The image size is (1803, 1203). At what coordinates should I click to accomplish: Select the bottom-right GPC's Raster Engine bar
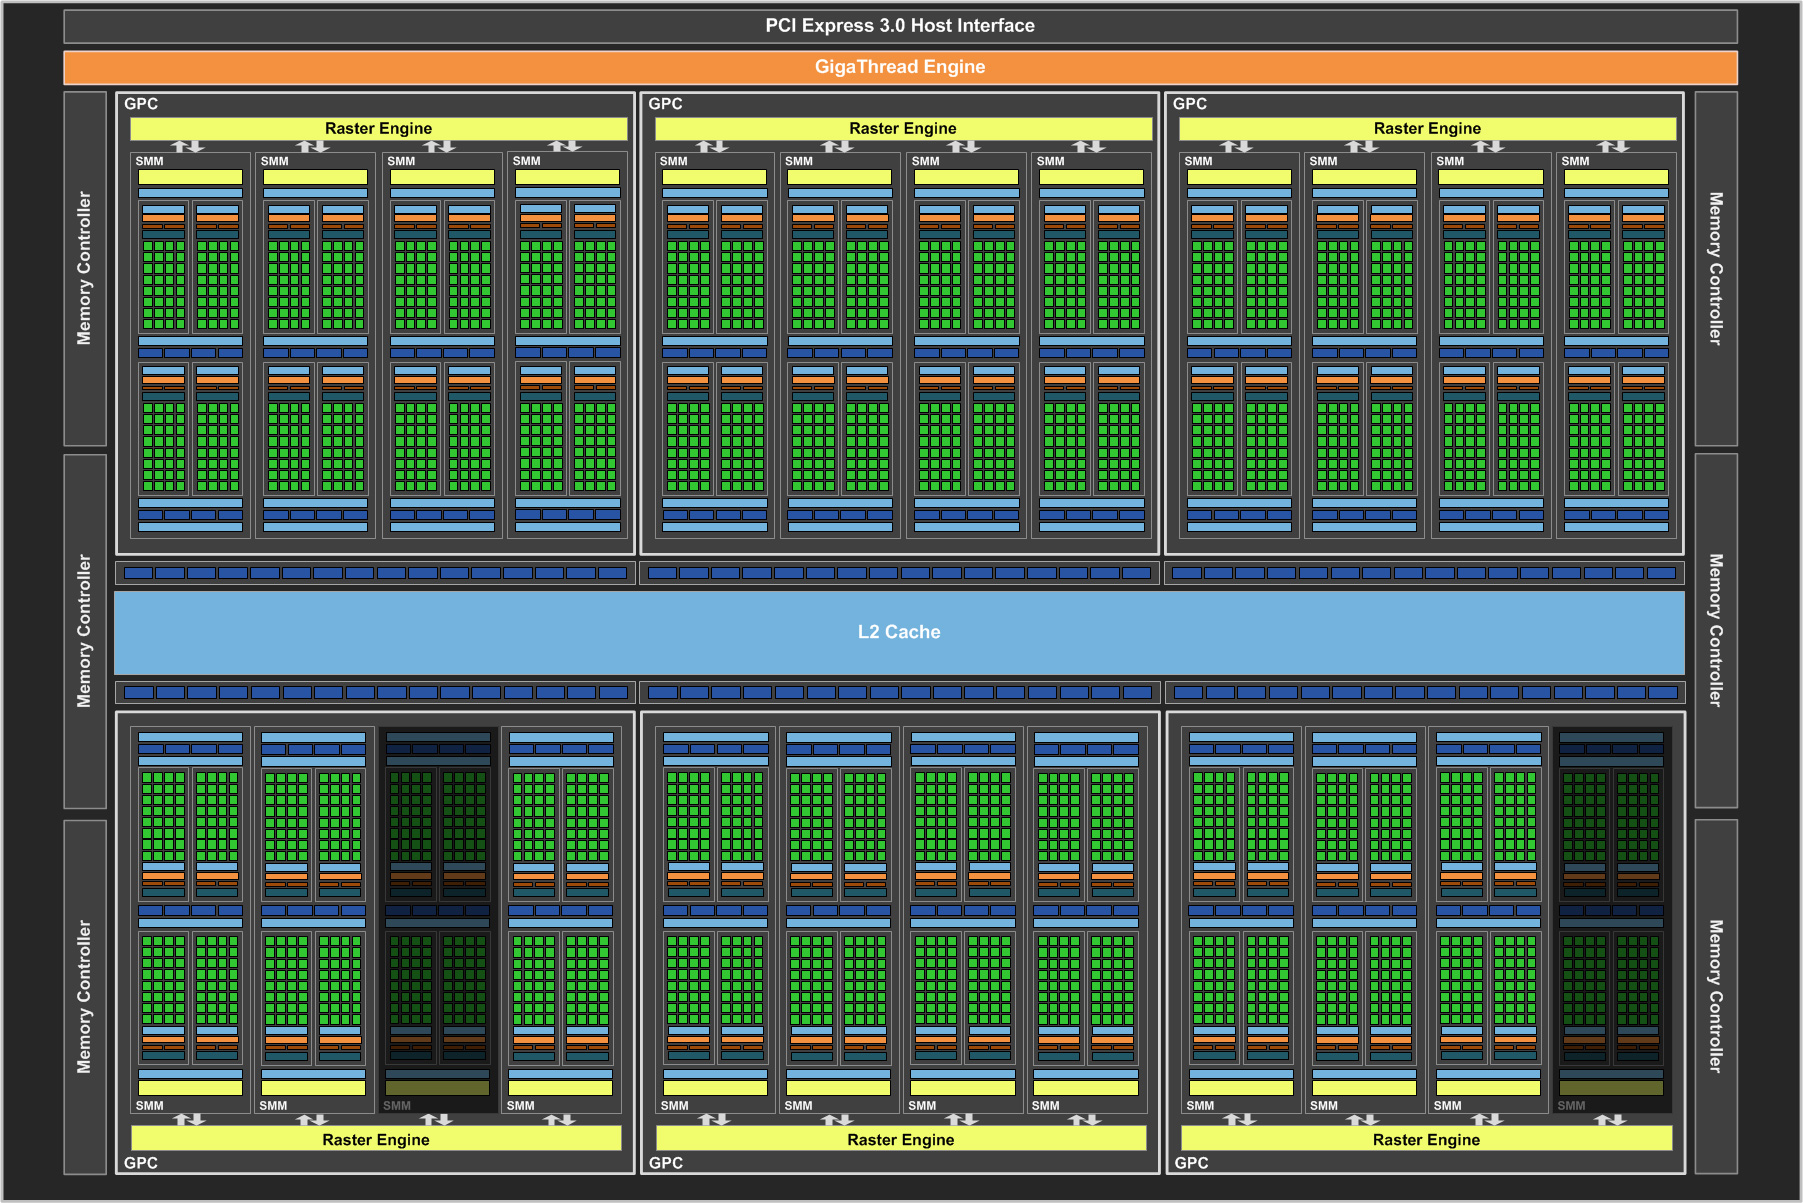(1426, 1139)
